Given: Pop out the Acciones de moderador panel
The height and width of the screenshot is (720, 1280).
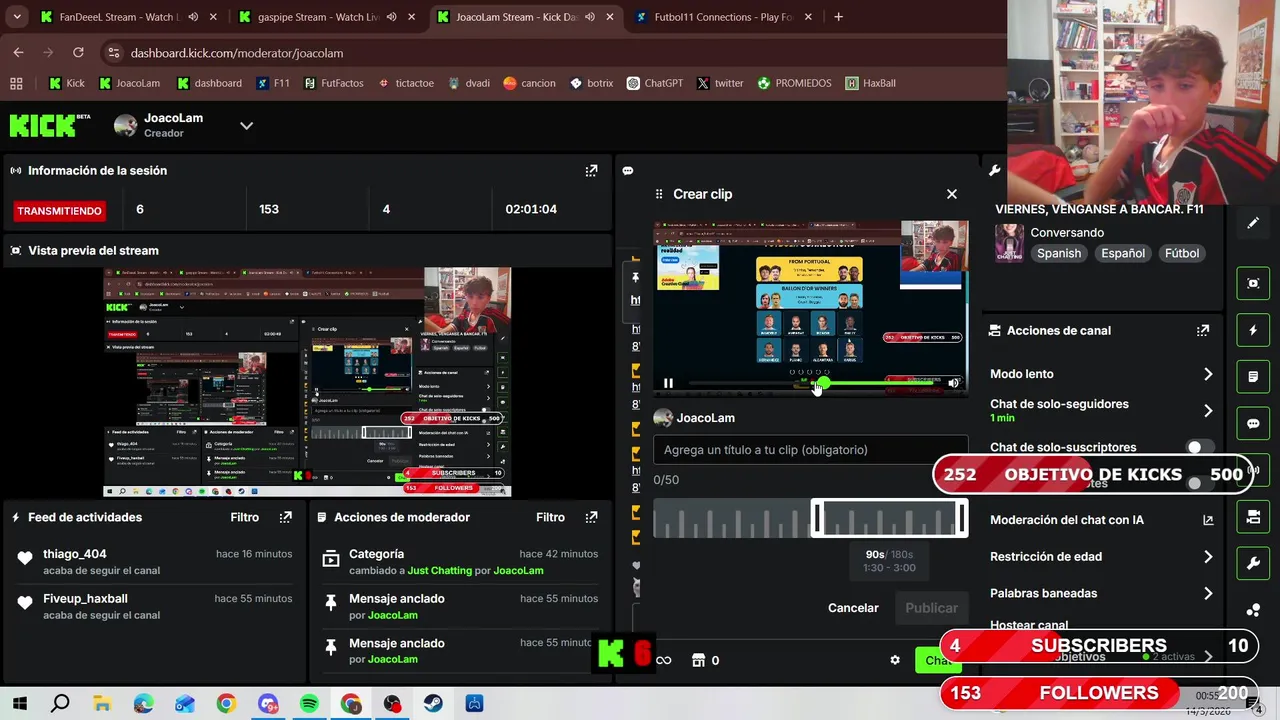Looking at the screenshot, I should click(x=591, y=517).
